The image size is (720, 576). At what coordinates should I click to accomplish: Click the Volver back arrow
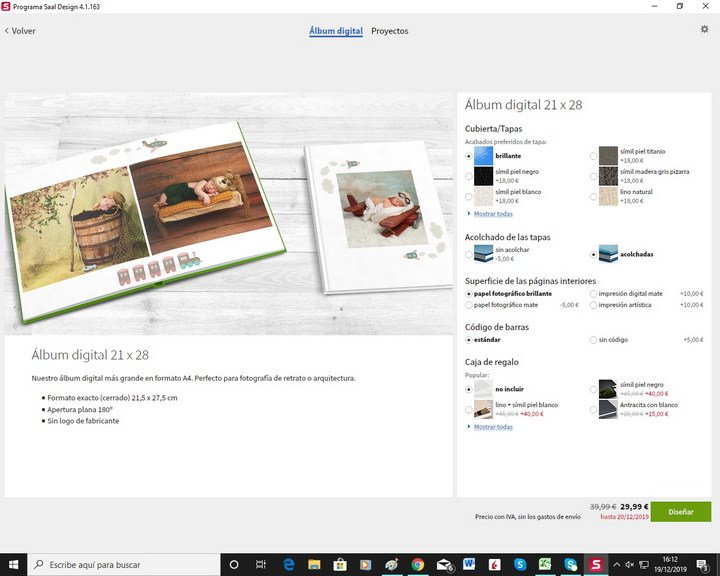[20, 31]
